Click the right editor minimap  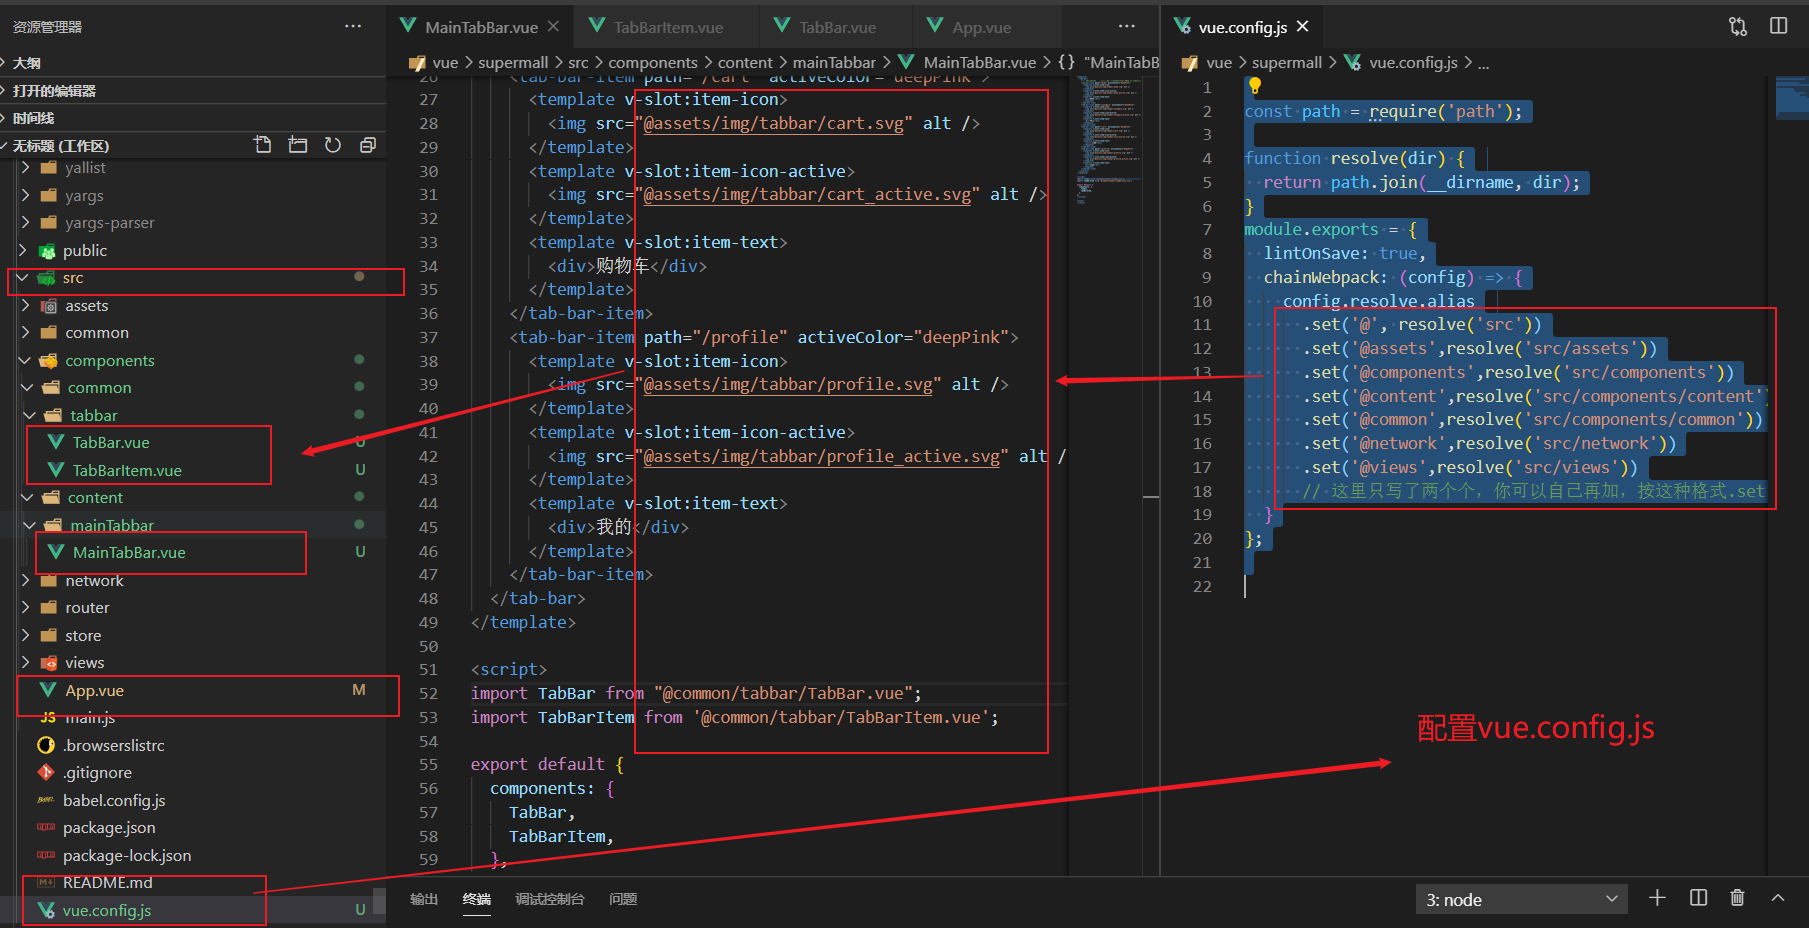click(1790, 98)
